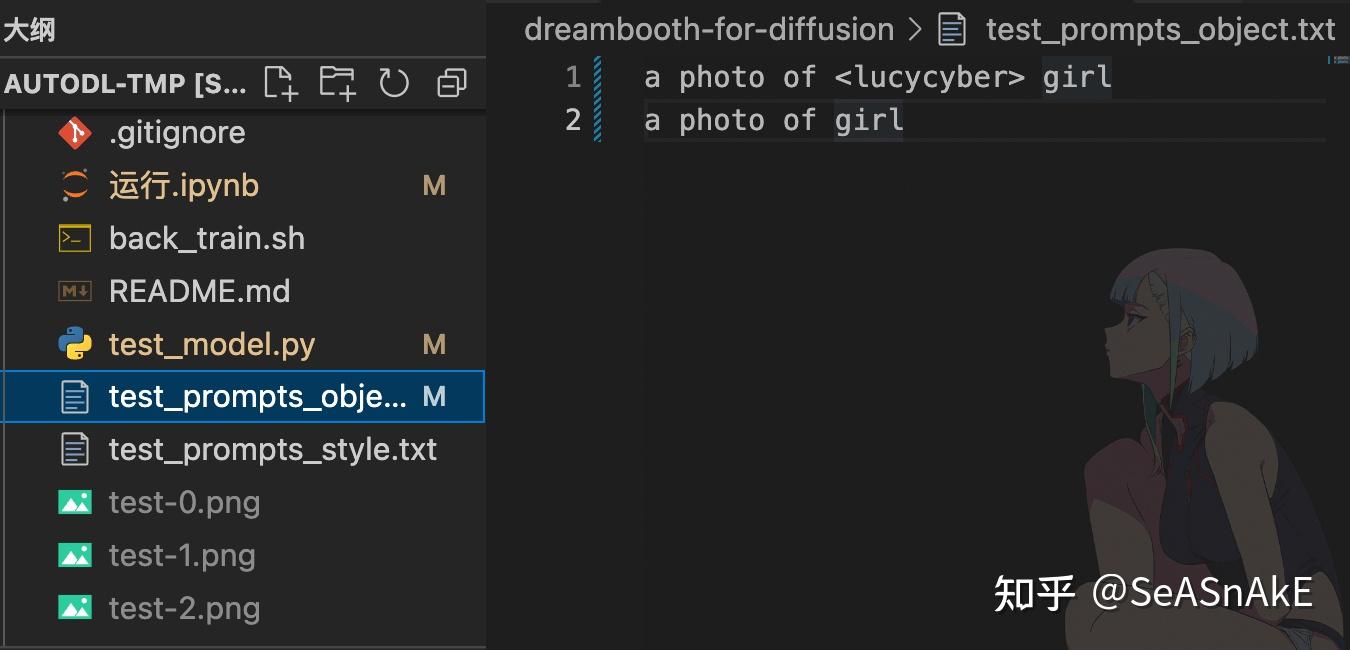This screenshot has height=650, width=1350.
Task: Click the test_prompts_object.txt breadcrumb item
Action: point(1160,29)
